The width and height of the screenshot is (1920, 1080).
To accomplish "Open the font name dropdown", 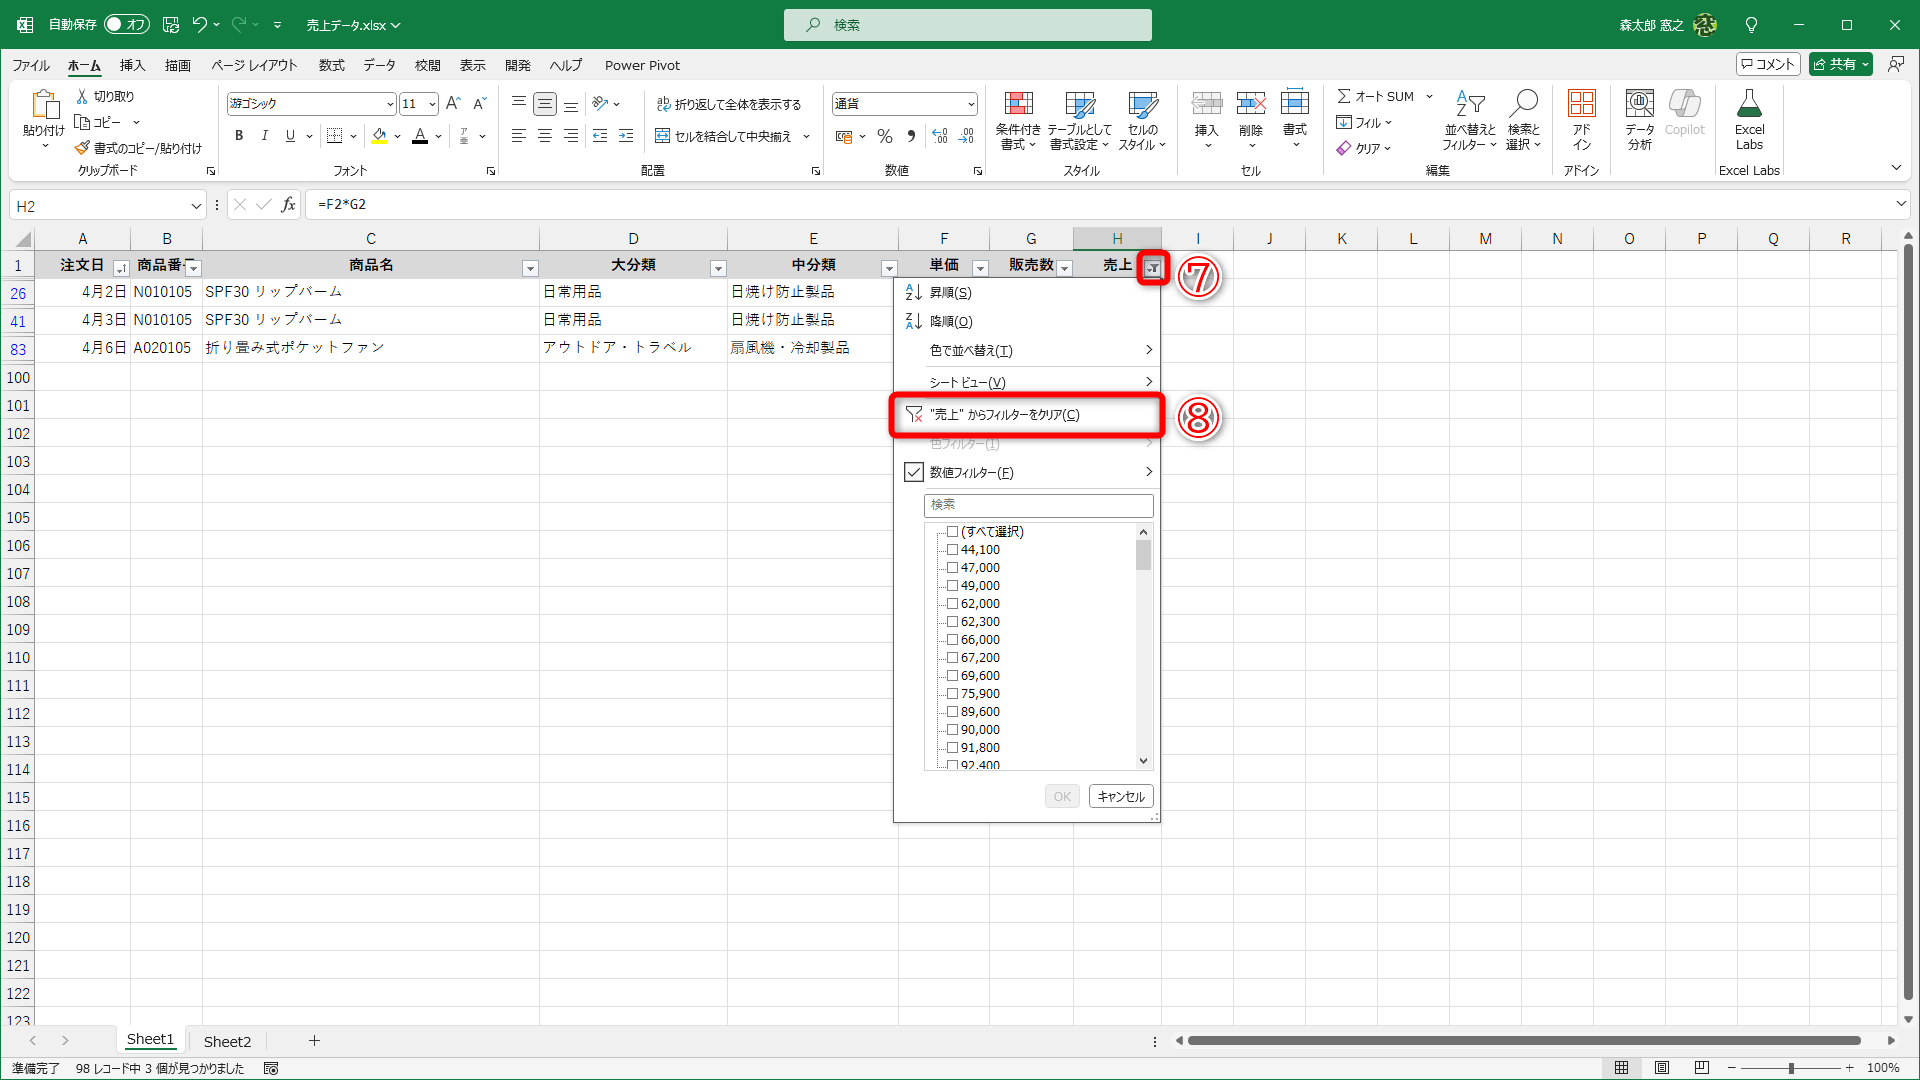I will click(390, 104).
